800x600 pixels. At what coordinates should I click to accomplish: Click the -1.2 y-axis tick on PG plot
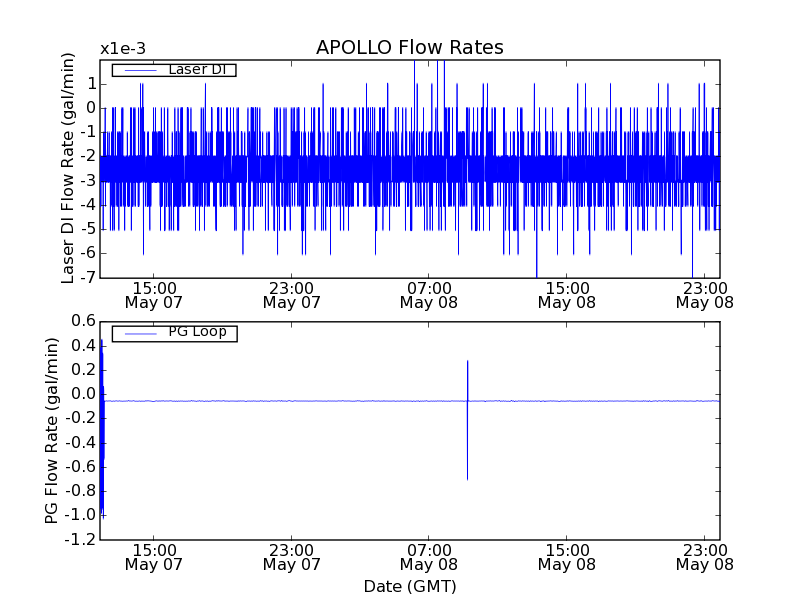(80, 540)
